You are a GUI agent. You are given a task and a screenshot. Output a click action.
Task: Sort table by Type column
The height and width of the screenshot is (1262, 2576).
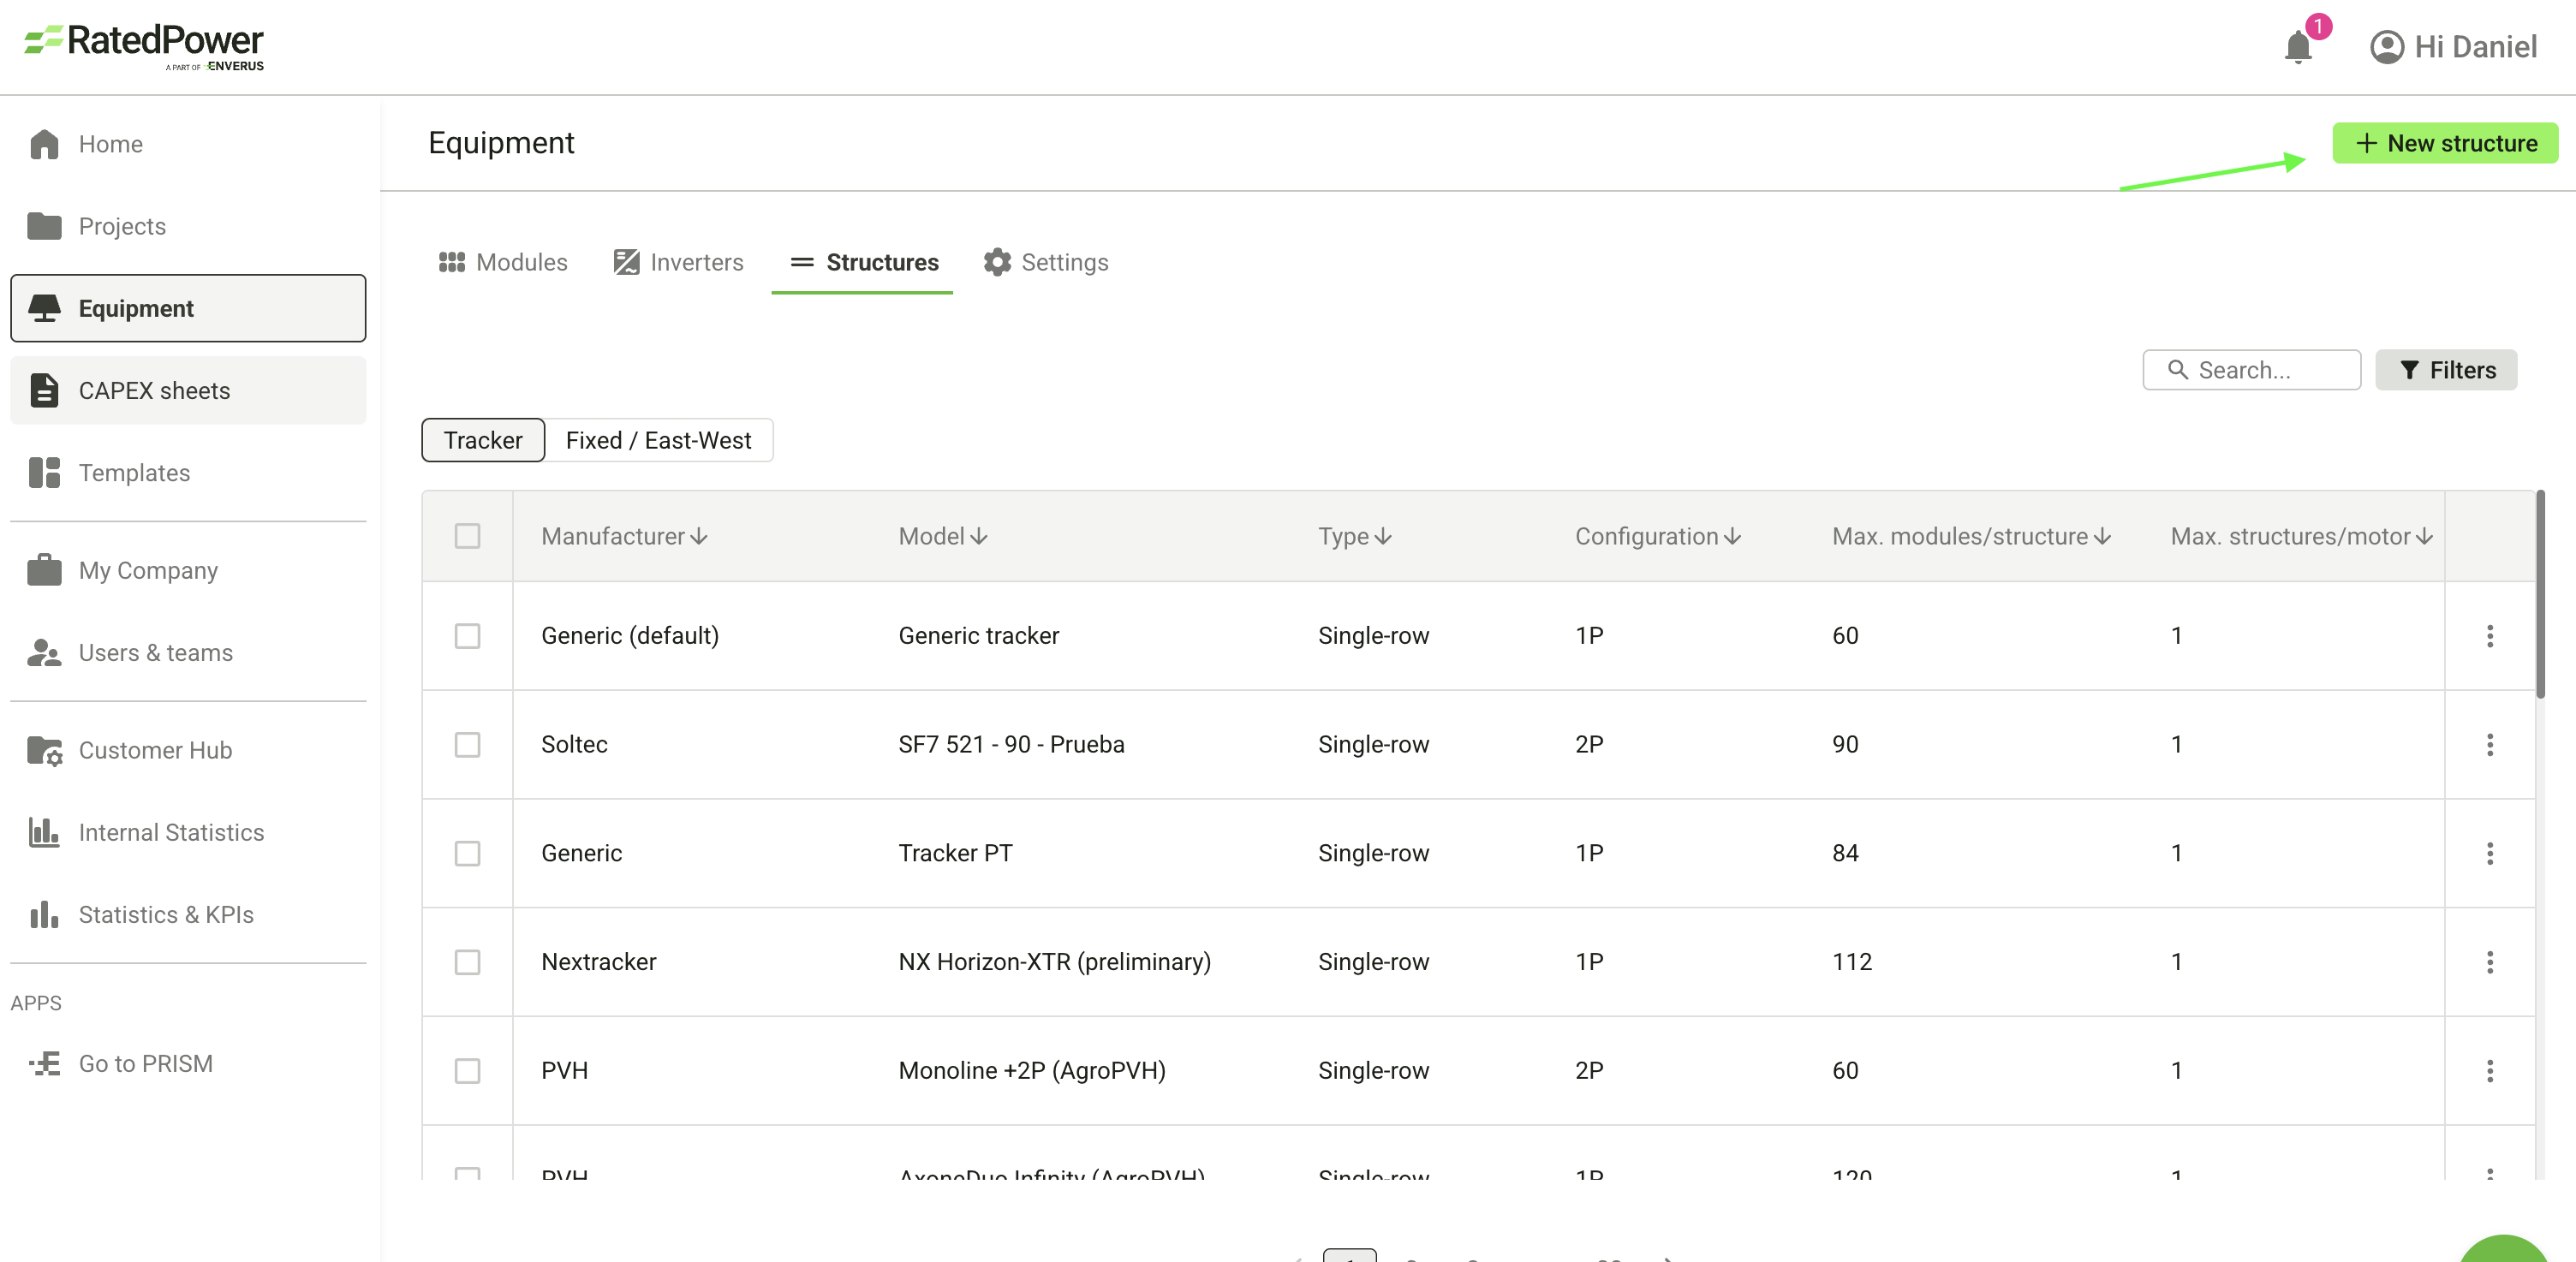1355,536
